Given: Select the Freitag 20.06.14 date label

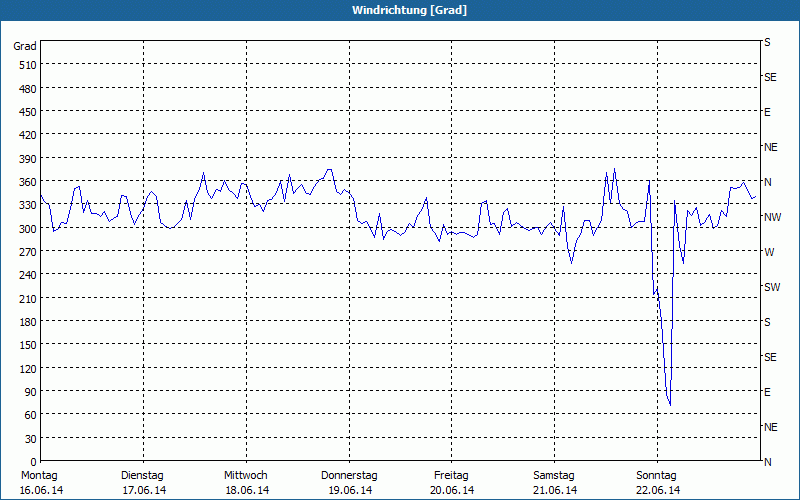Looking at the screenshot, I should point(452,483).
